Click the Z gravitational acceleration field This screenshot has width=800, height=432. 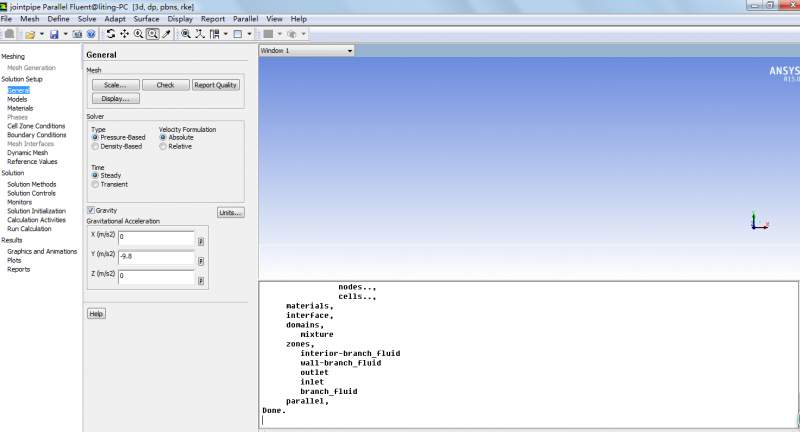coord(156,277)
